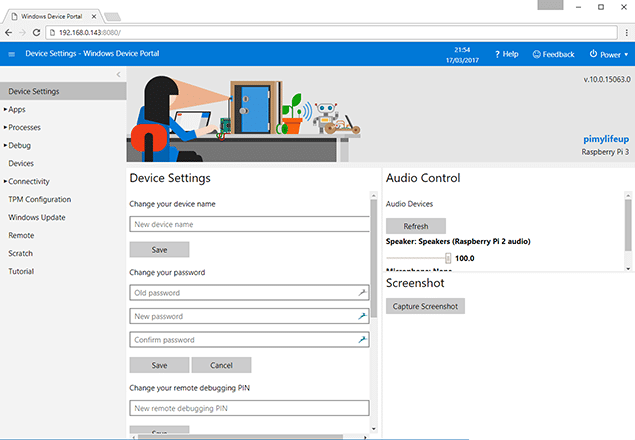Collapse the sidebar with the chevron arrow

pyautogui.click(x=118, y=75)
